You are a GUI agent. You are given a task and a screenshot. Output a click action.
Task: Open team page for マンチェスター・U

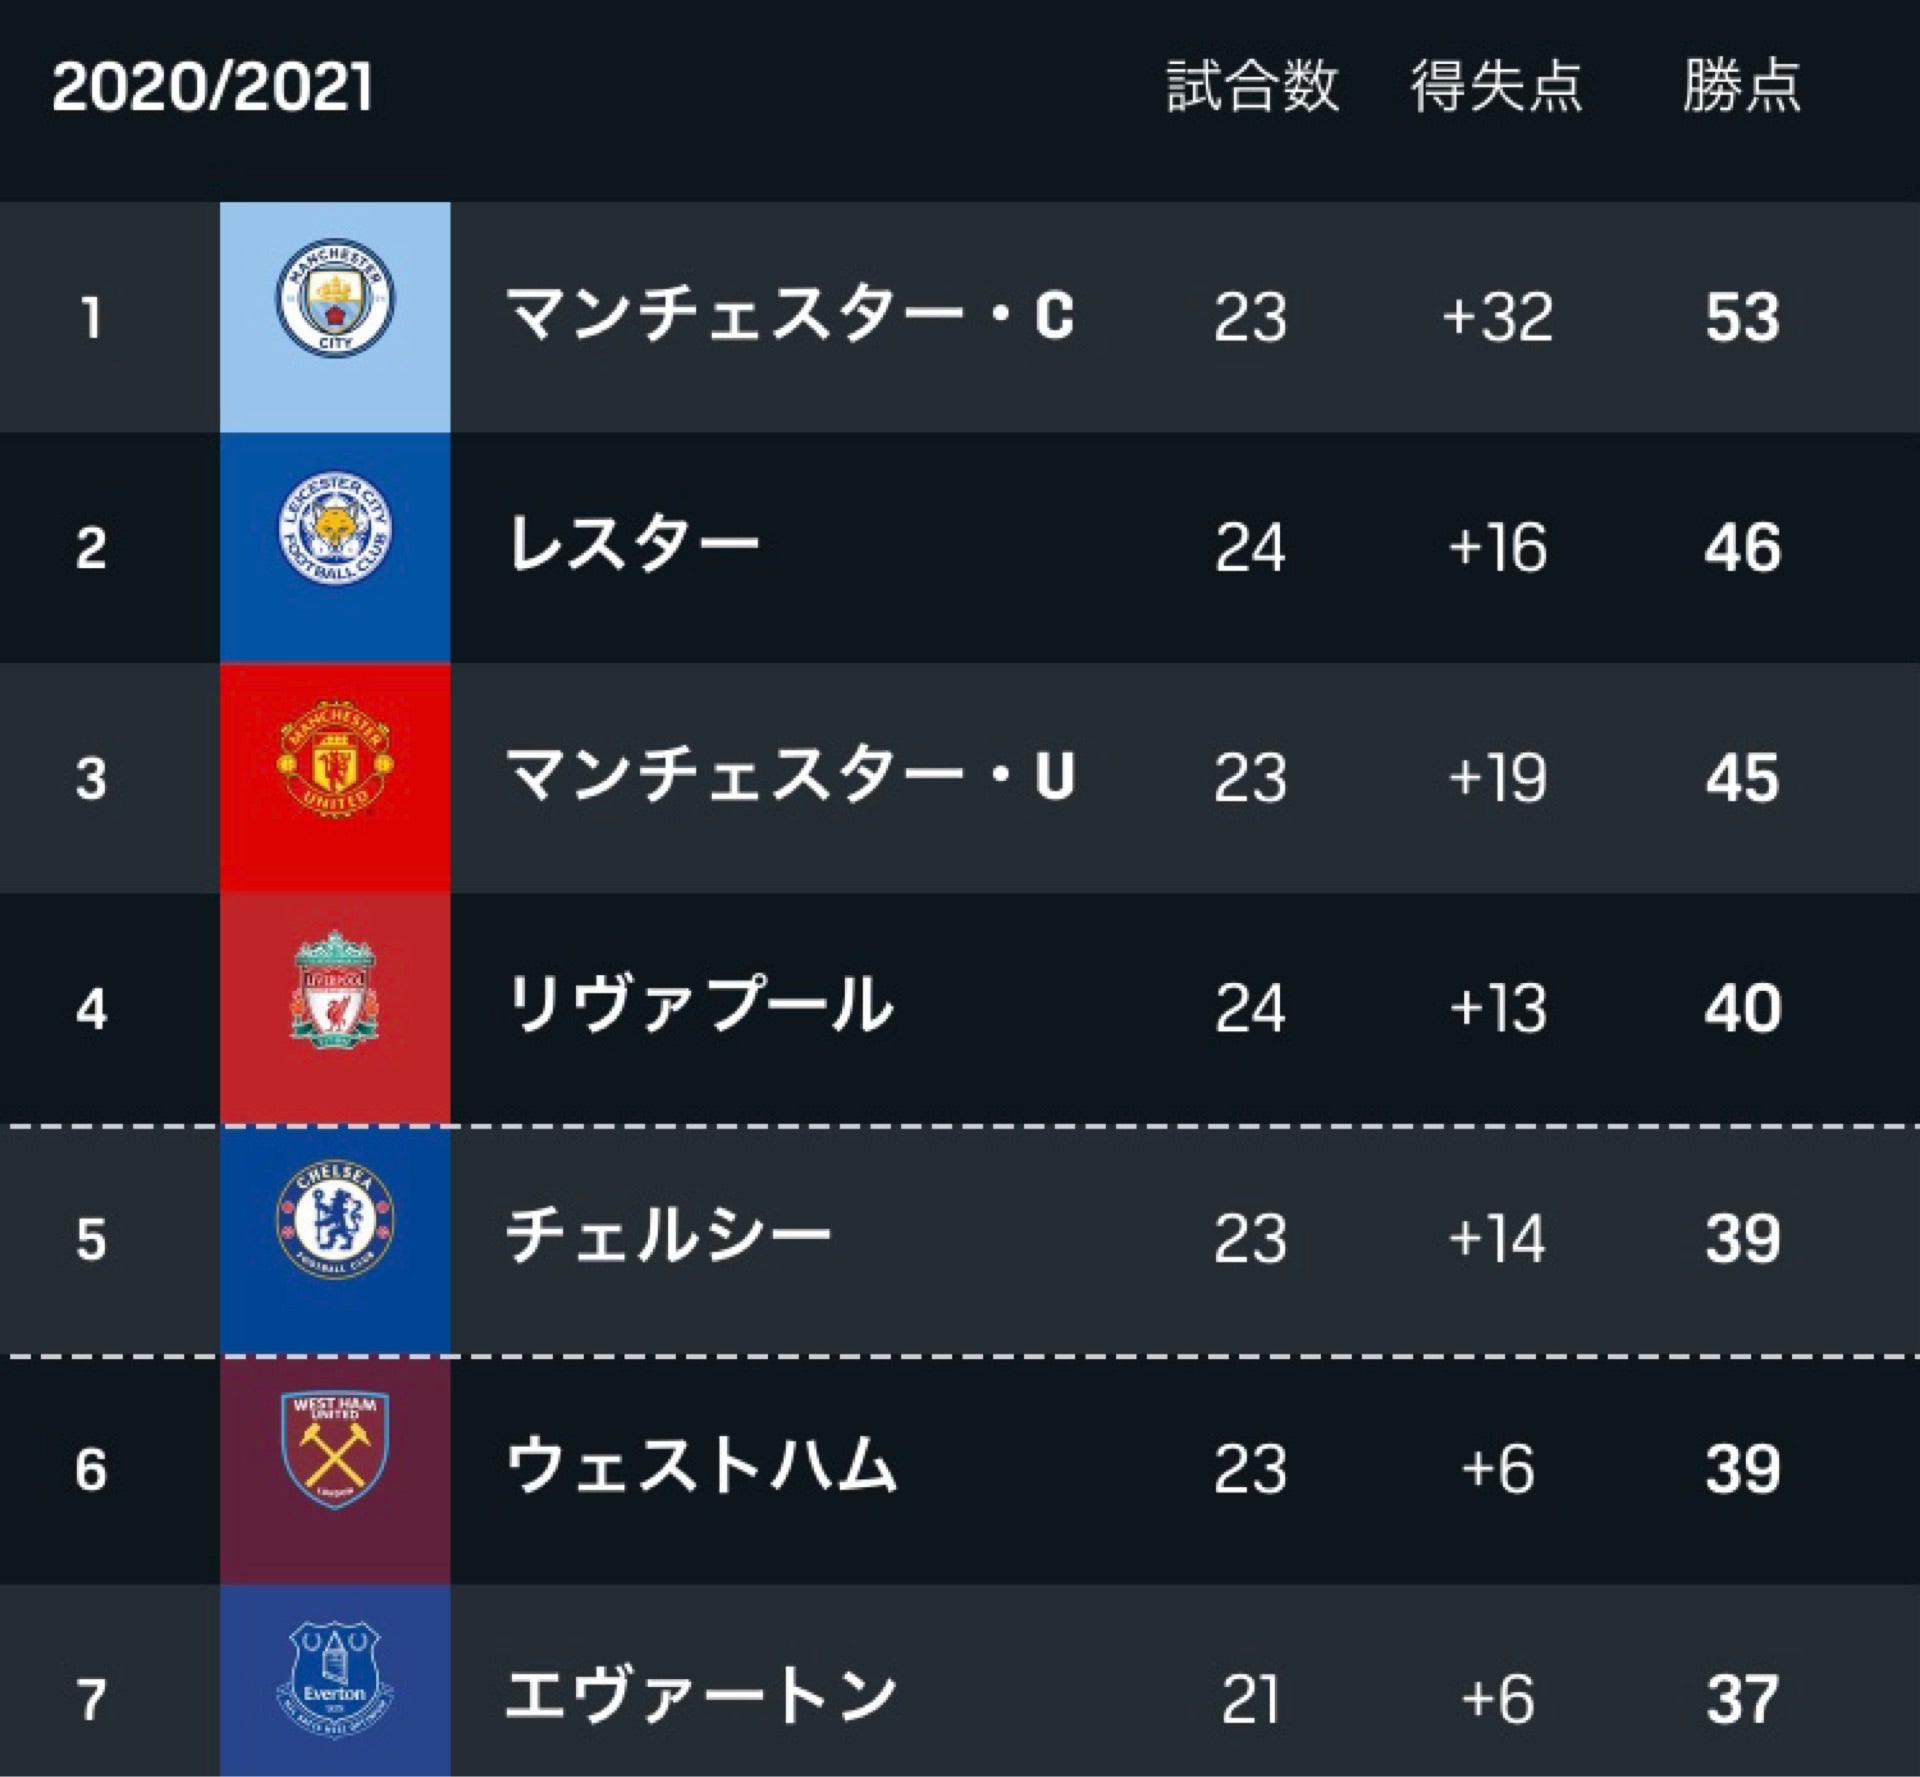790,776
